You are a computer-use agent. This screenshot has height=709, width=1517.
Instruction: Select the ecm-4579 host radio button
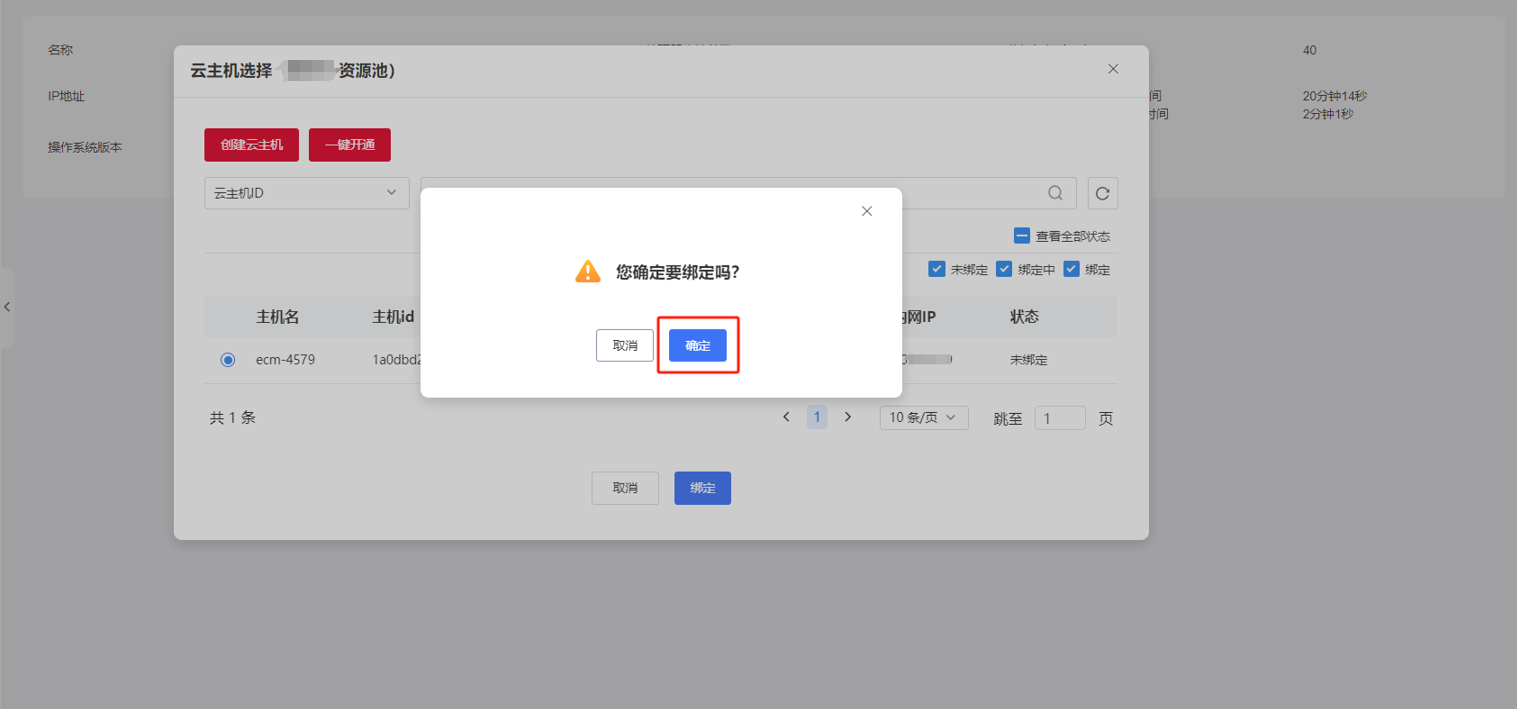click(228, 359)
